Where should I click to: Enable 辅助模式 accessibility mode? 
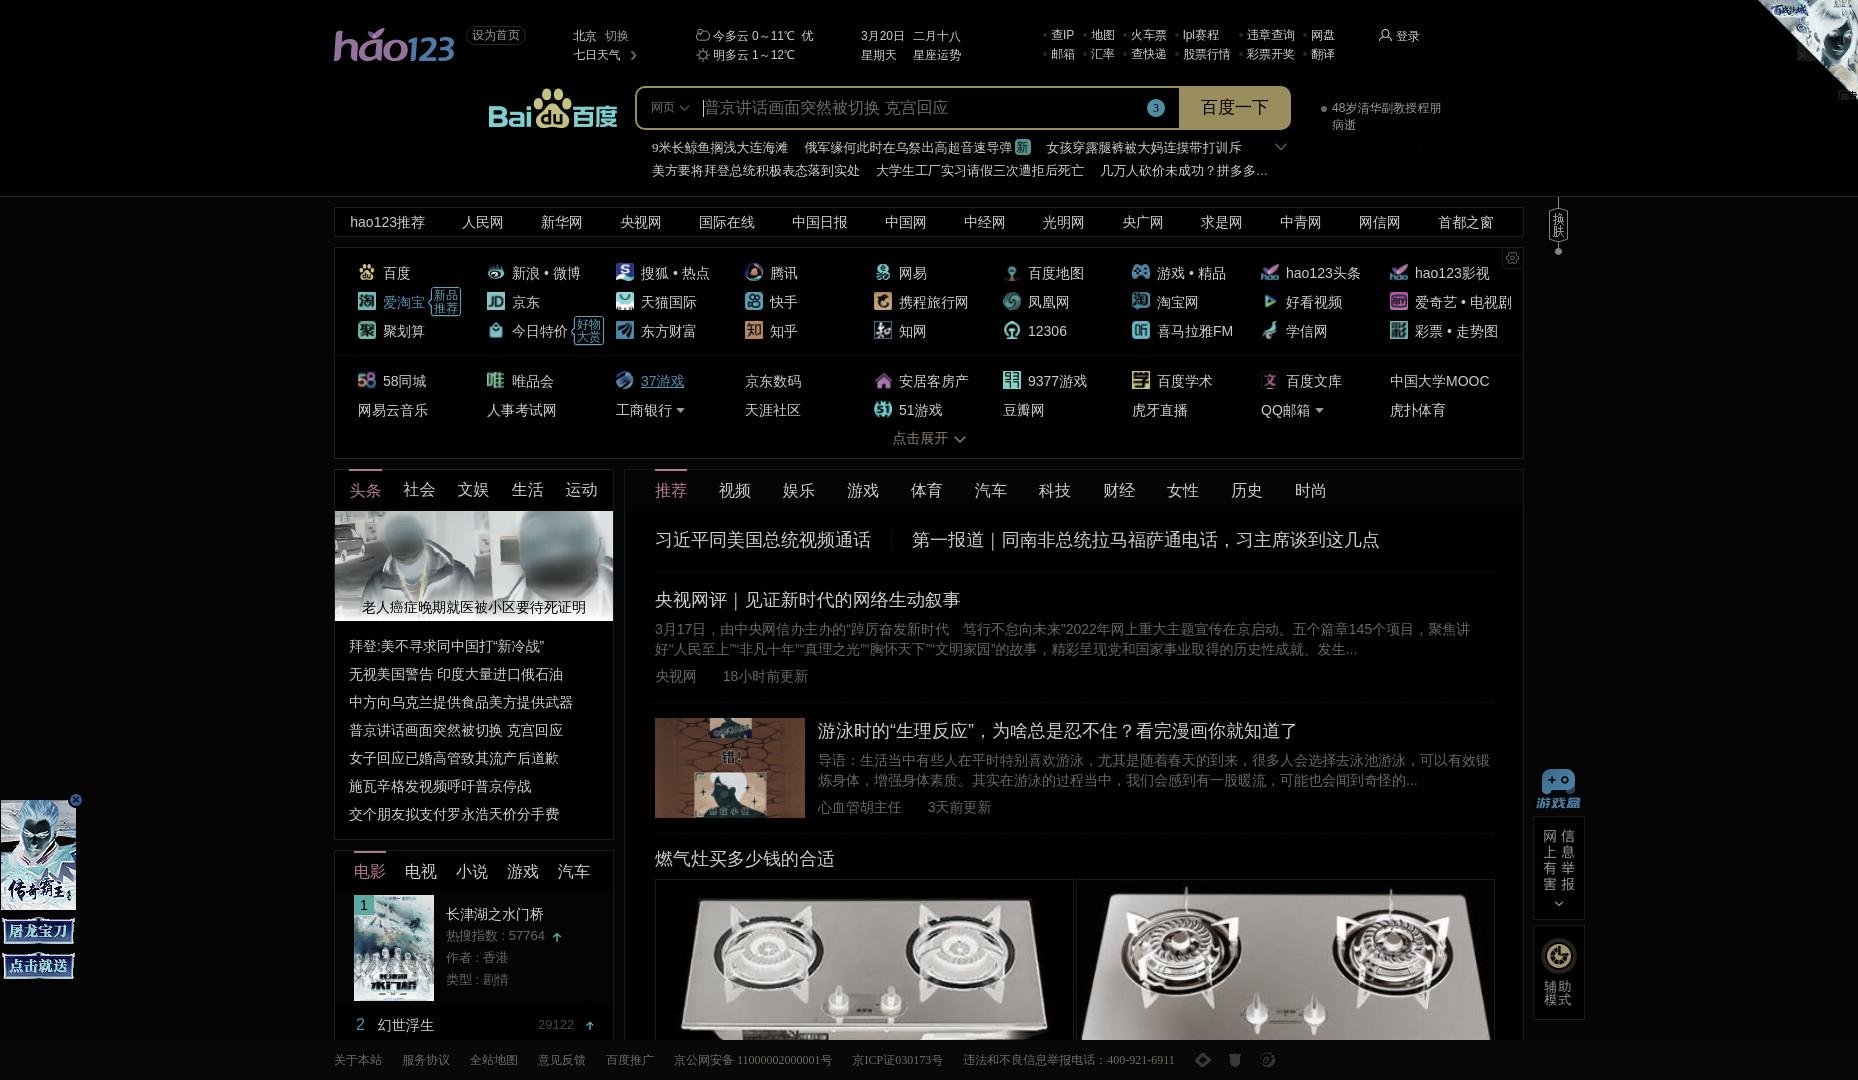1558,972
